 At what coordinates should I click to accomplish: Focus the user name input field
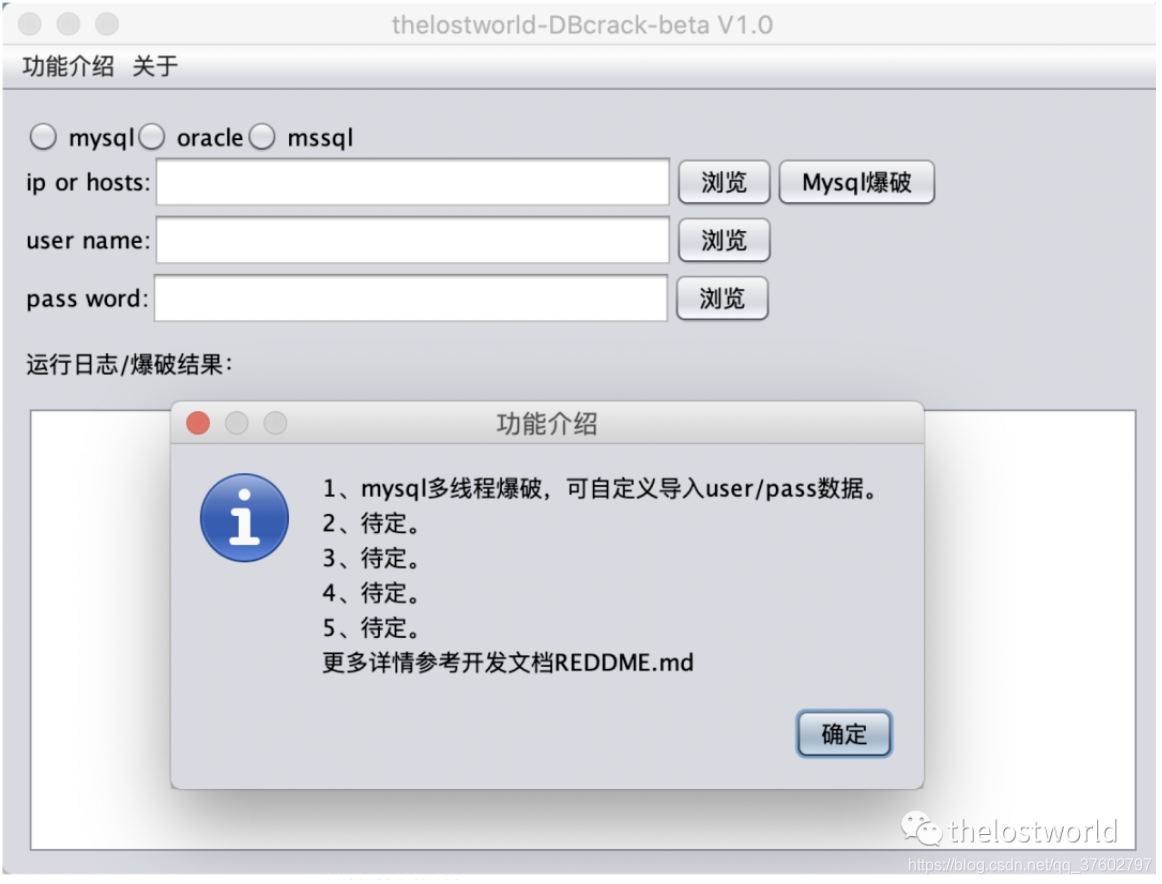[x=413, y=240]
